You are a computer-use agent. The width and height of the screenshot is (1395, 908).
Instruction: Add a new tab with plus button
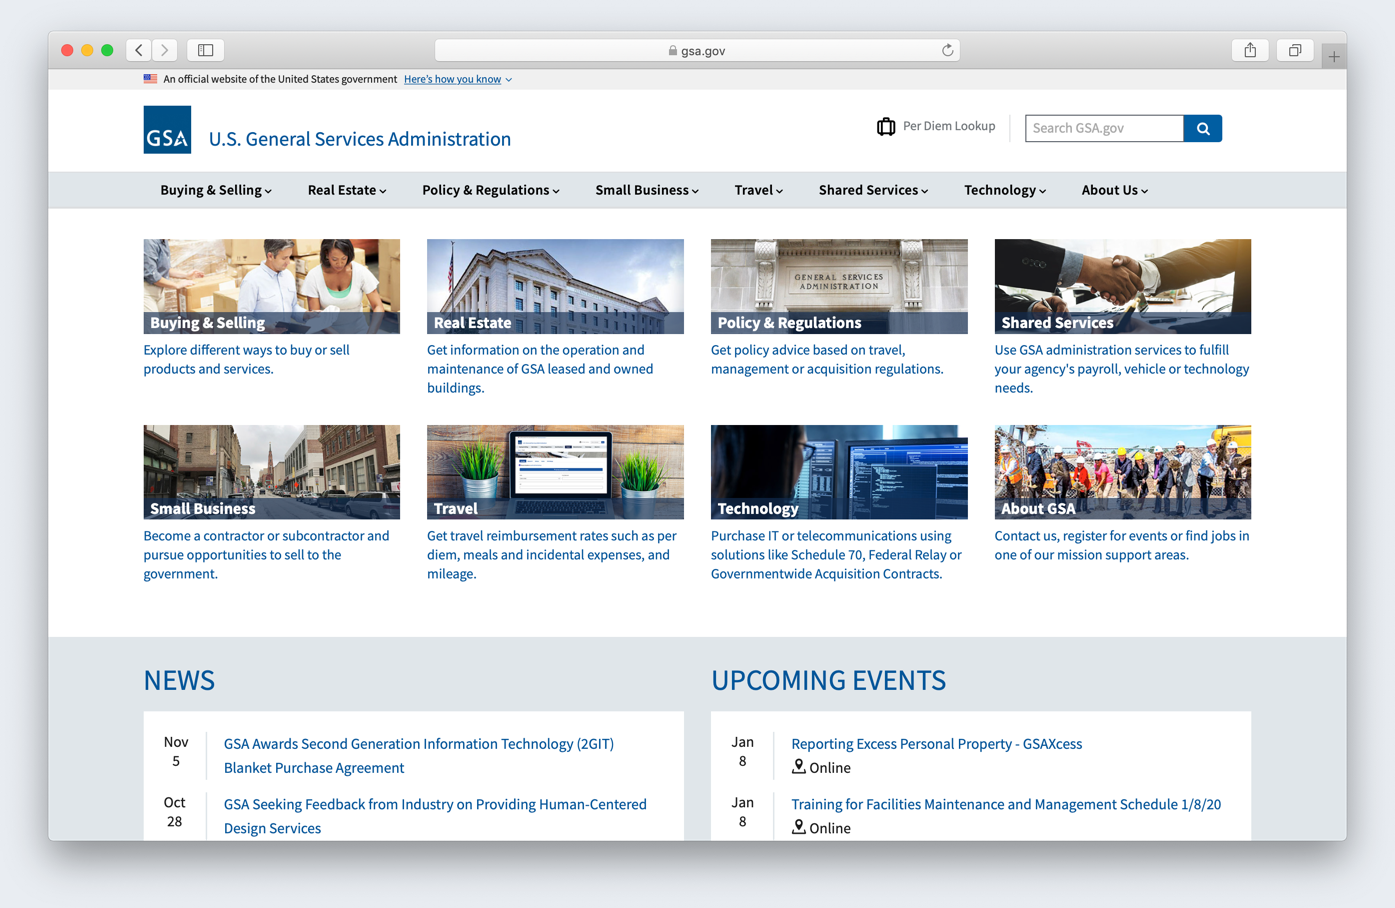click(x=1334, y=56)
